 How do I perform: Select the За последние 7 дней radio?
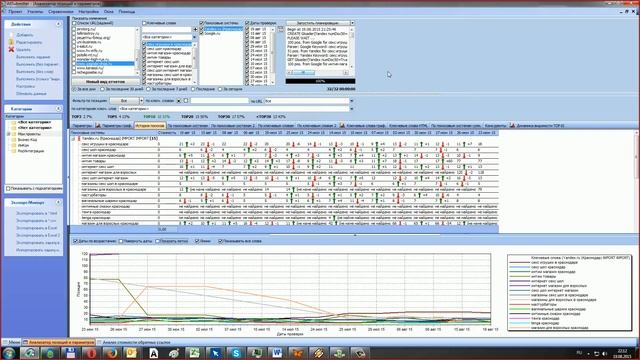[149, 89]
